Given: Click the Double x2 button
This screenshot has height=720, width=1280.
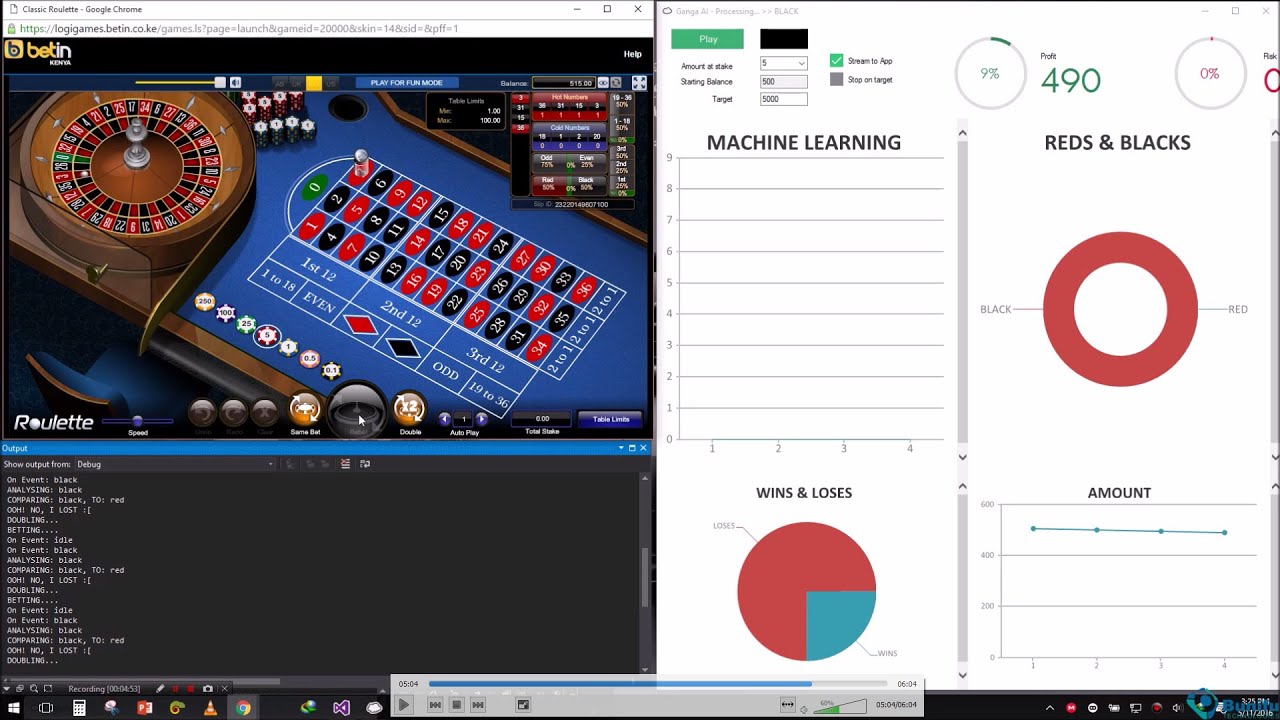Looking at the screenshot, I should [409, 409].
